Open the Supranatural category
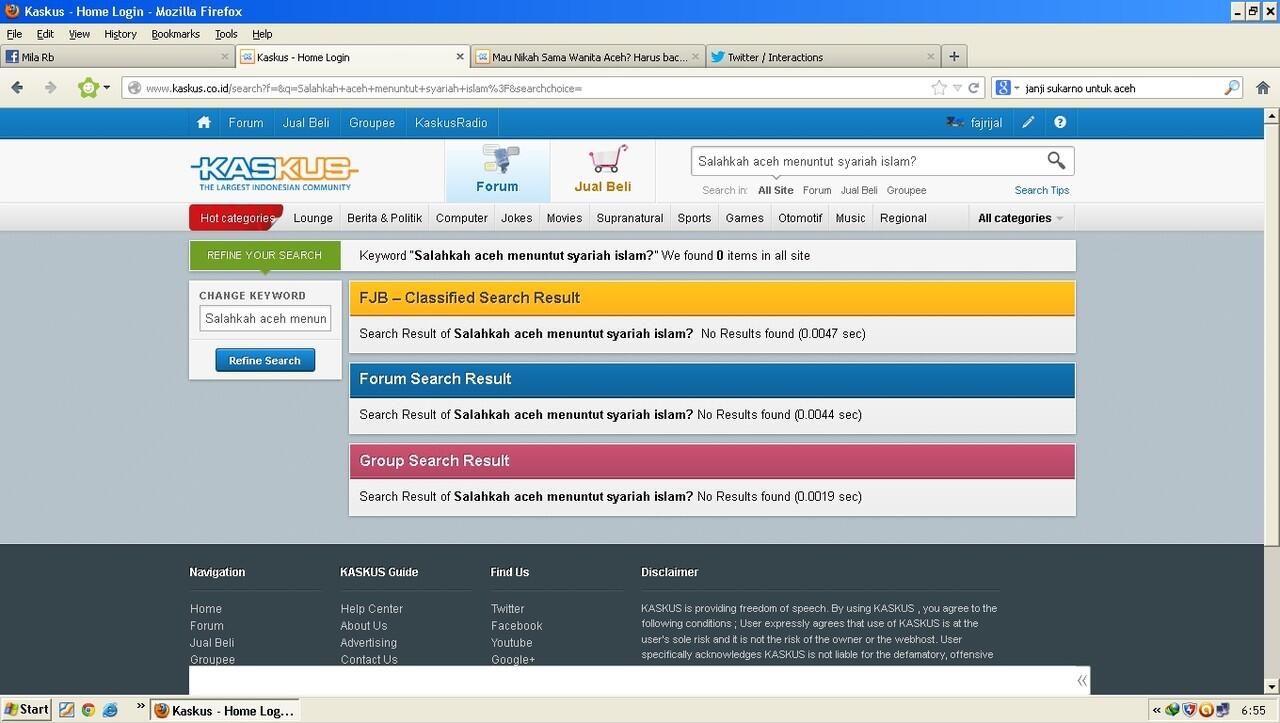This screenshot has width=1280, height=723. pyautogui.click(x=630, y=218)
